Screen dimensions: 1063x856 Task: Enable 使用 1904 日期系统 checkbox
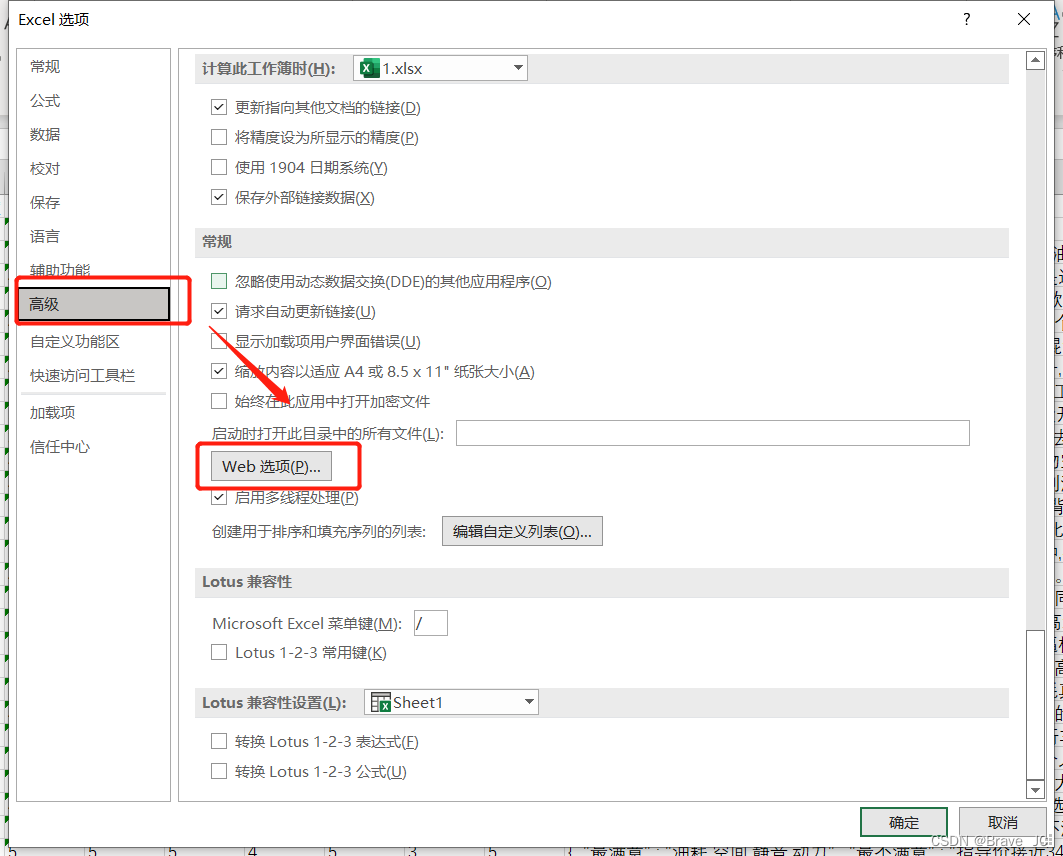(x=219, y=167)
